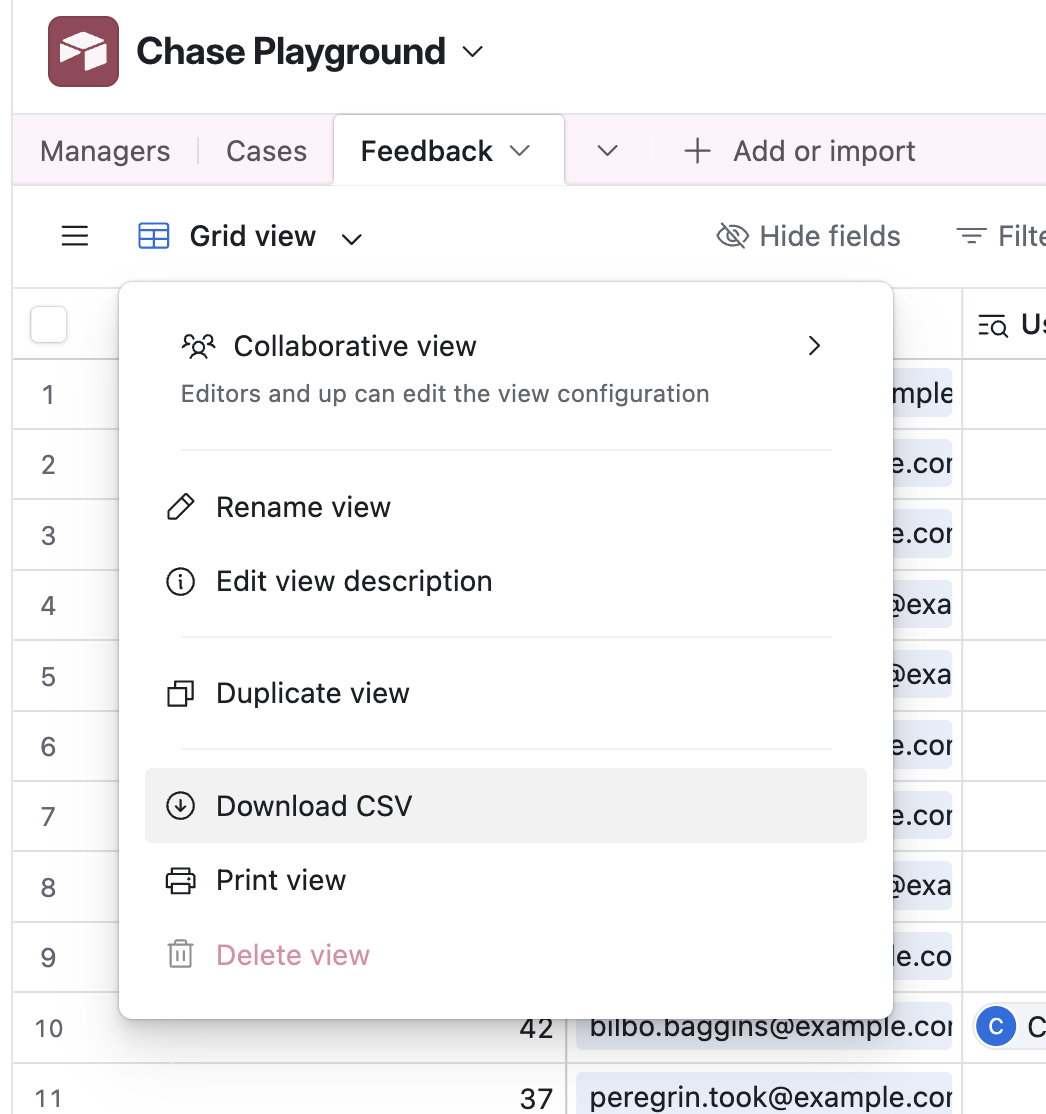Expand the Chase Playground base name dropdown
Viewport: 1046px width, 1114px height.
(x=473, y=51)
